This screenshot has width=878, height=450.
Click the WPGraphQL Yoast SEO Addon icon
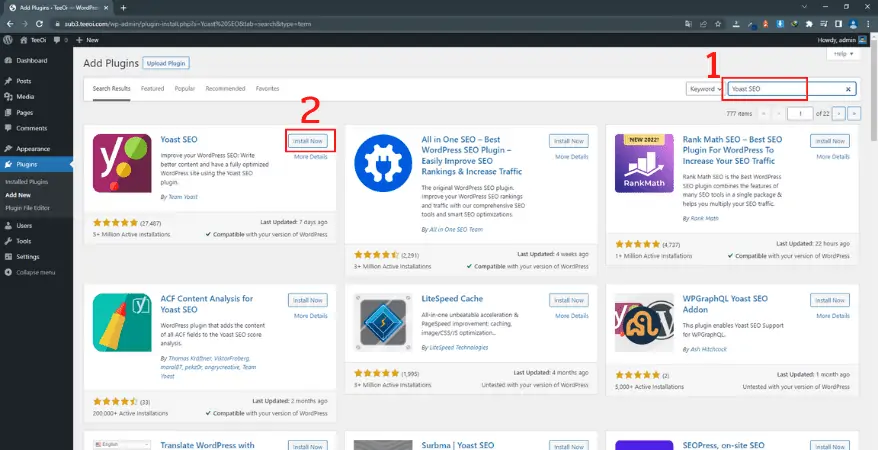tap(644, 322)
